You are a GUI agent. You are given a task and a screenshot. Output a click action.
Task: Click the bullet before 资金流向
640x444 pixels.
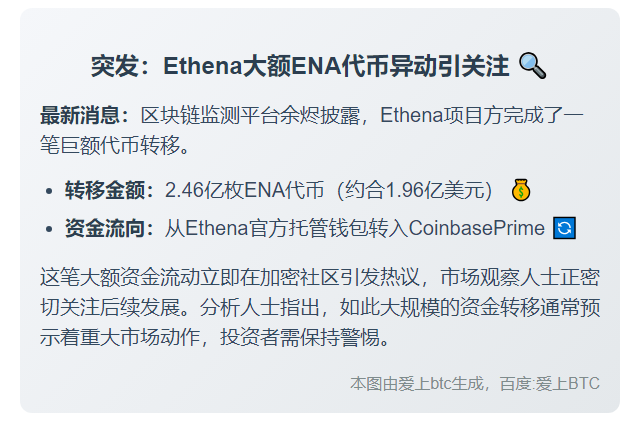51,229
